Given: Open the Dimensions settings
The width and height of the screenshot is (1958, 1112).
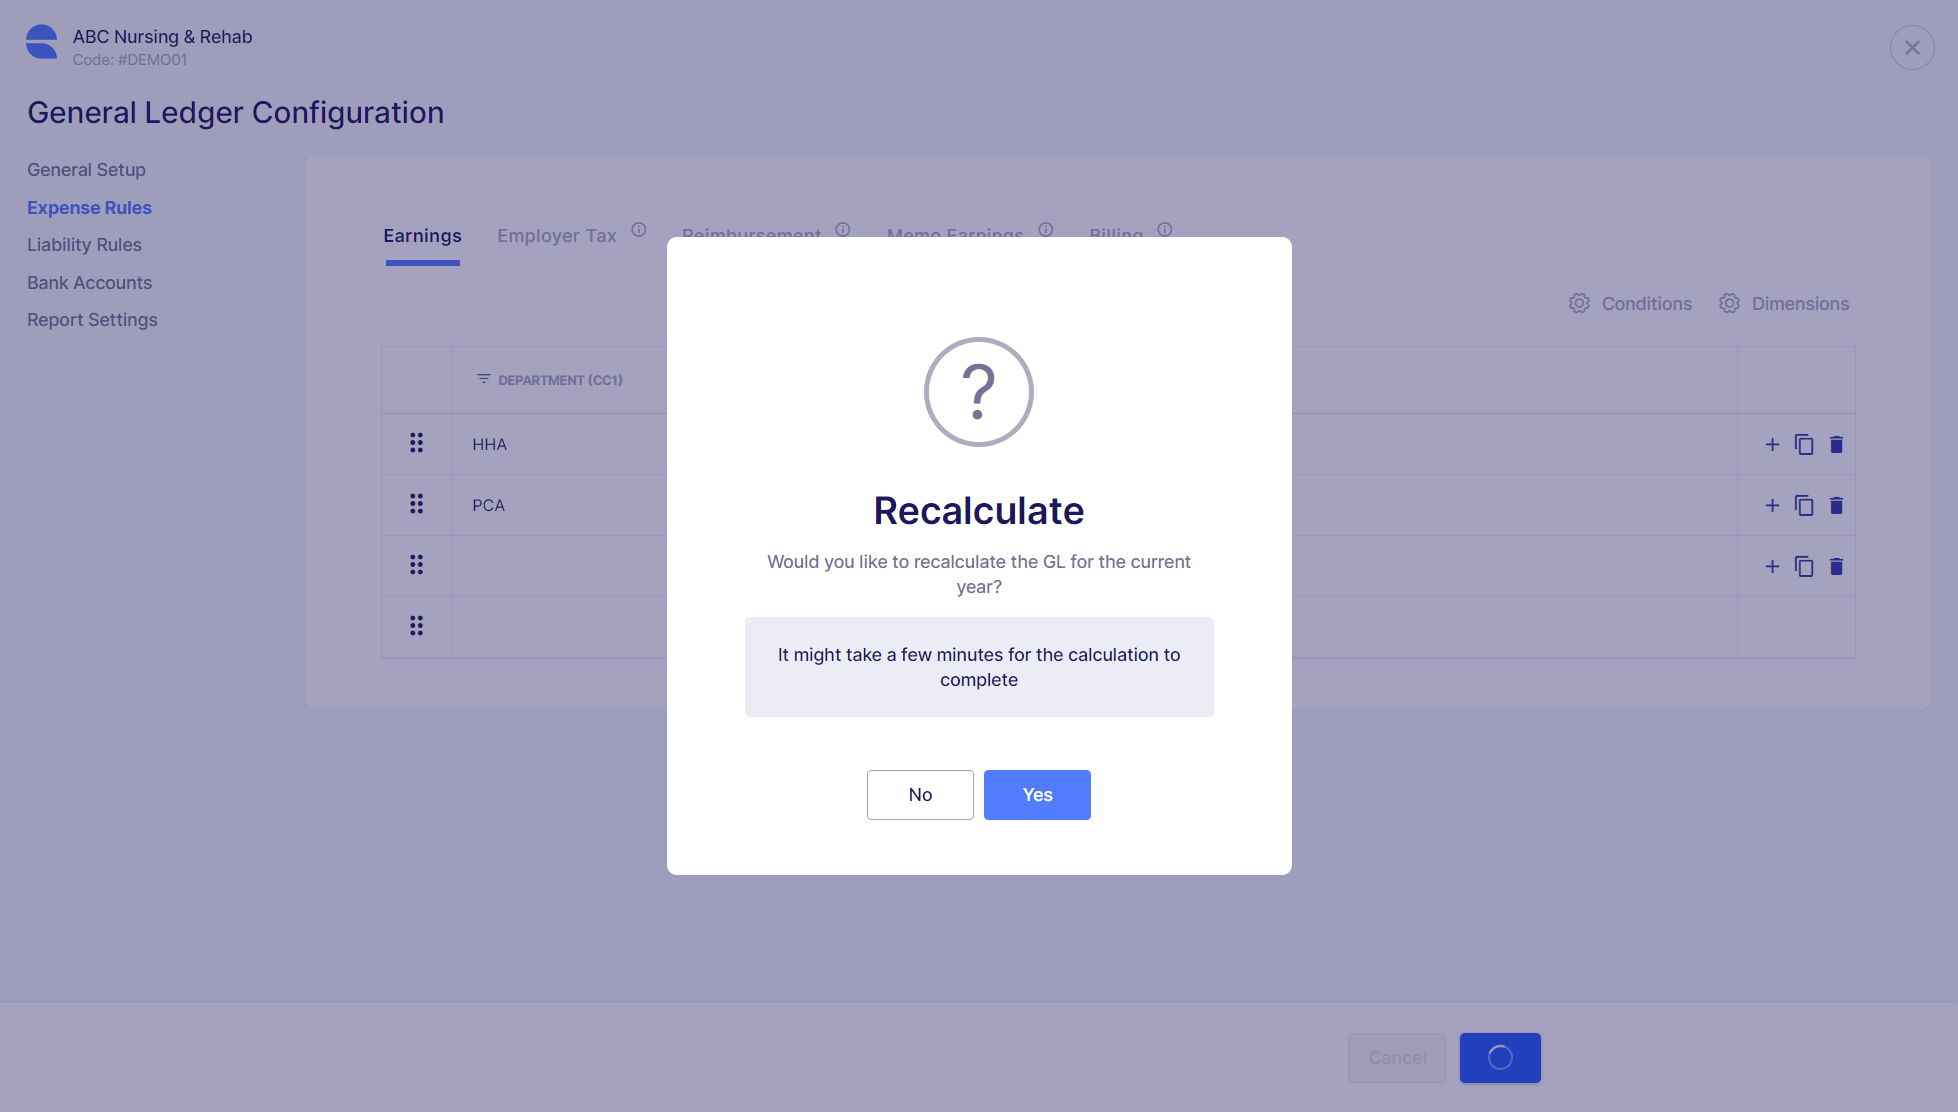Looking at the screenshot, I should point(1784,303).
